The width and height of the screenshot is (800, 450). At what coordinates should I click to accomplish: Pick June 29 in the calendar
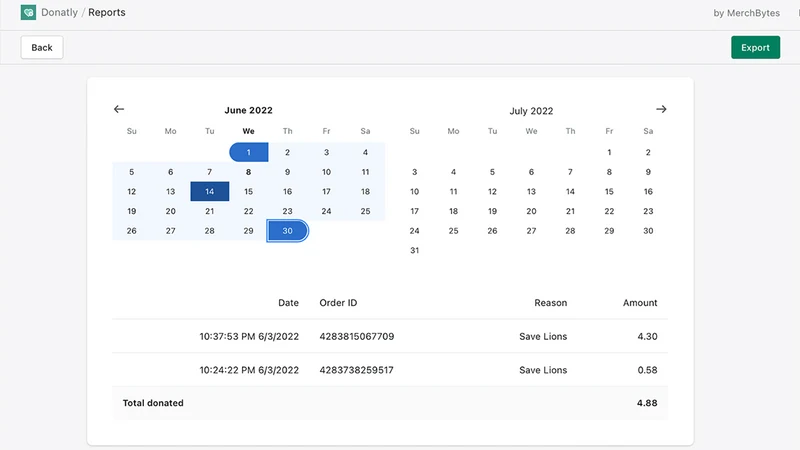pyautogui.click(x=248, y=231)
